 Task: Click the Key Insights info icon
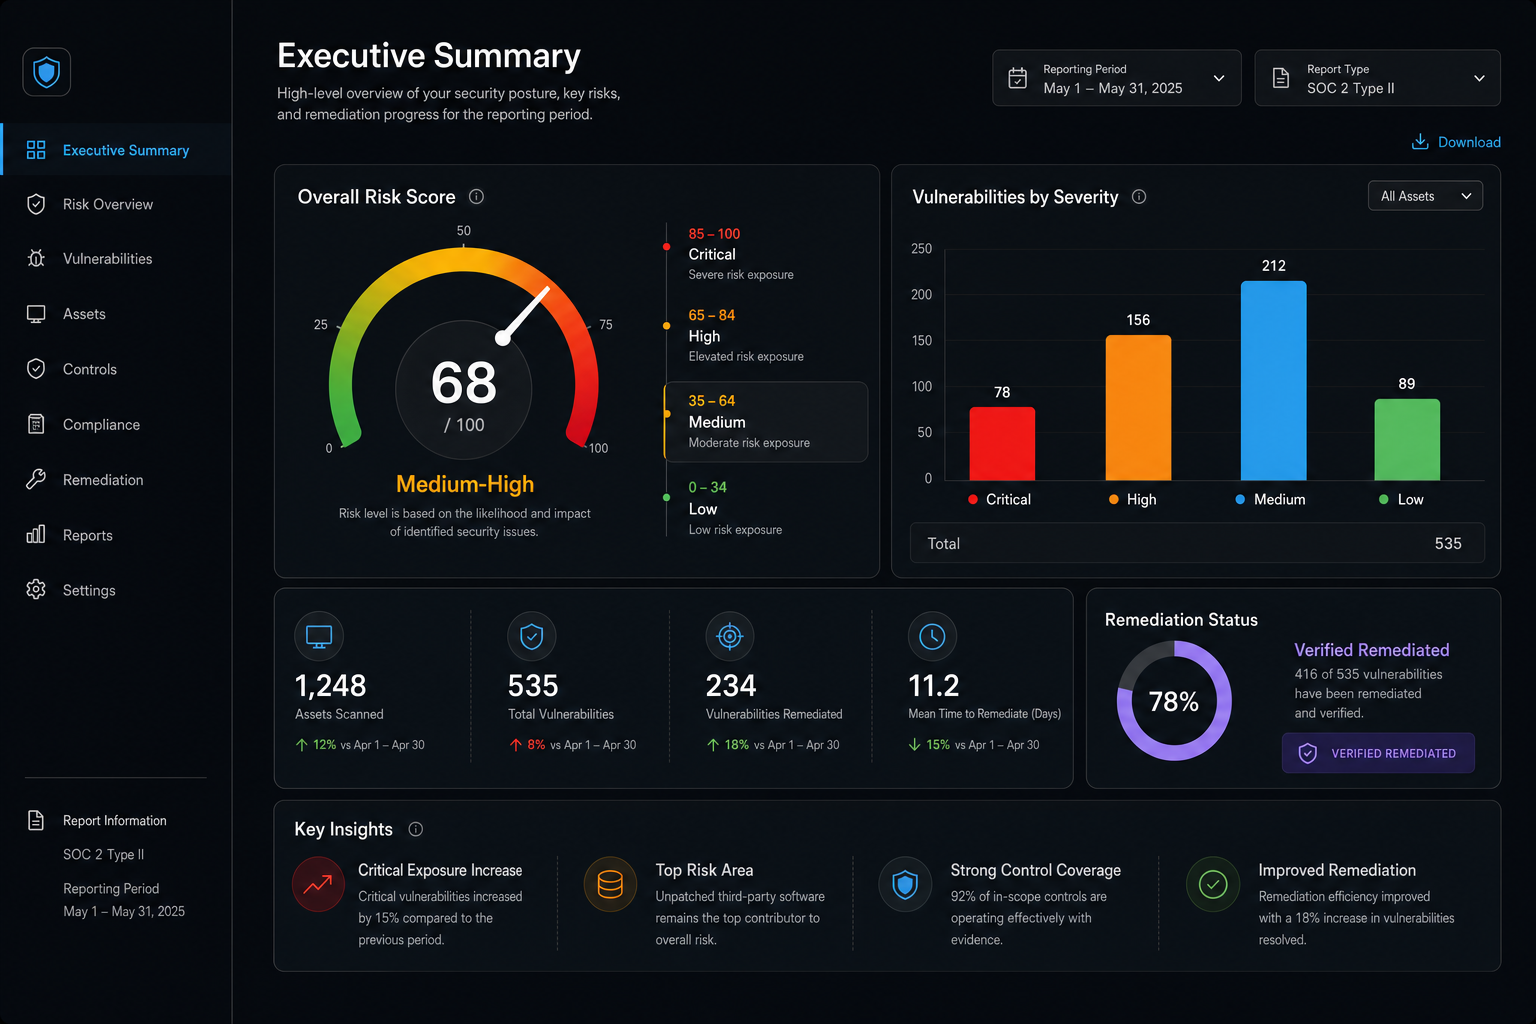(416, 829)
